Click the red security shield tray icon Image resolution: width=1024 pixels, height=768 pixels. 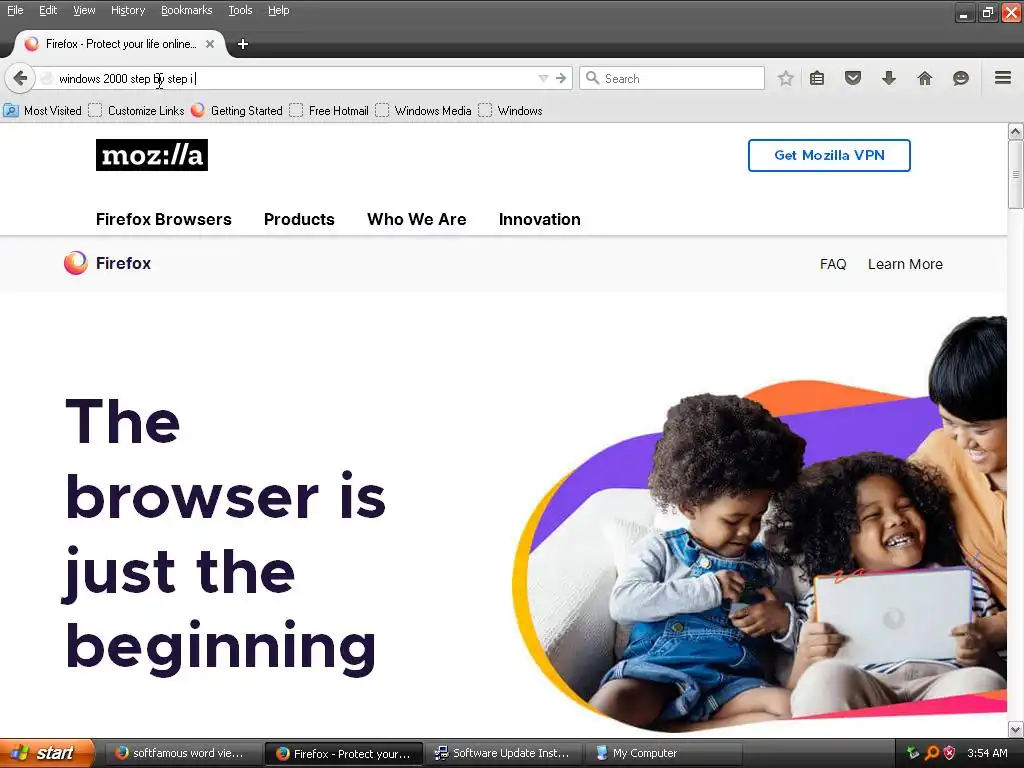pyautogui.click(x=950, y=753)
